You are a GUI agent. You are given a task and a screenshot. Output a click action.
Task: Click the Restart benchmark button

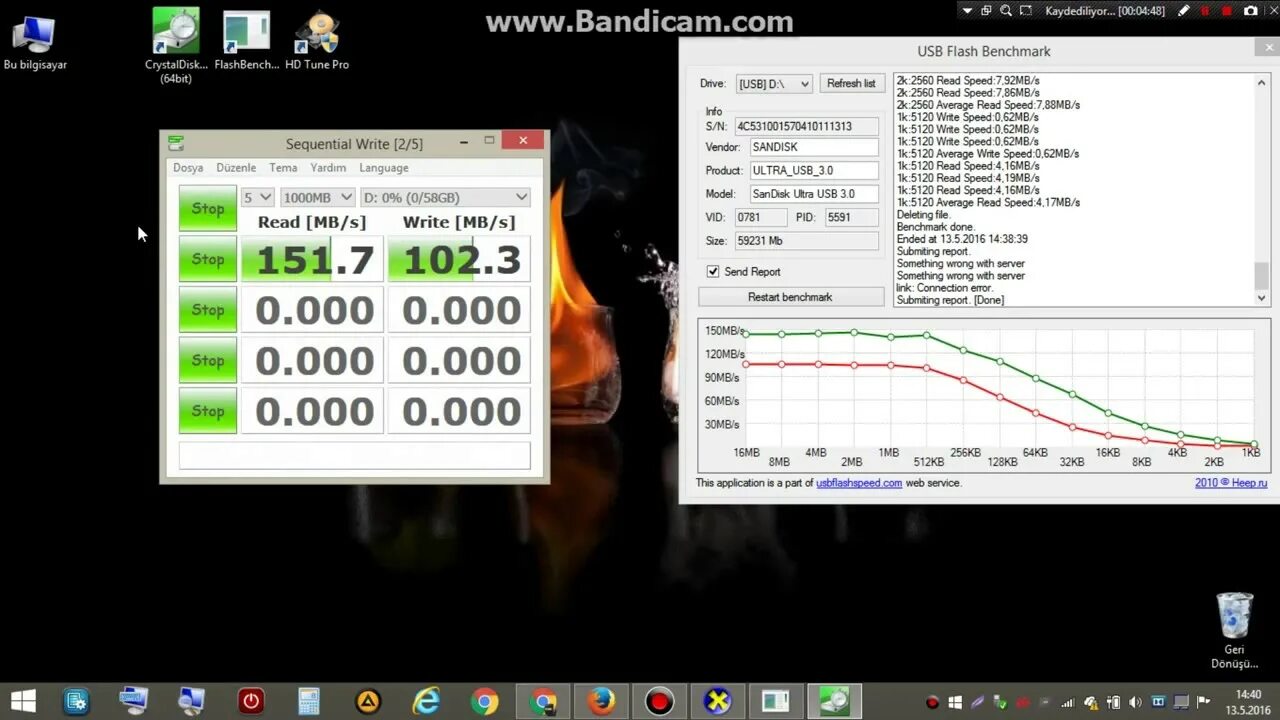tap(790, 297)
